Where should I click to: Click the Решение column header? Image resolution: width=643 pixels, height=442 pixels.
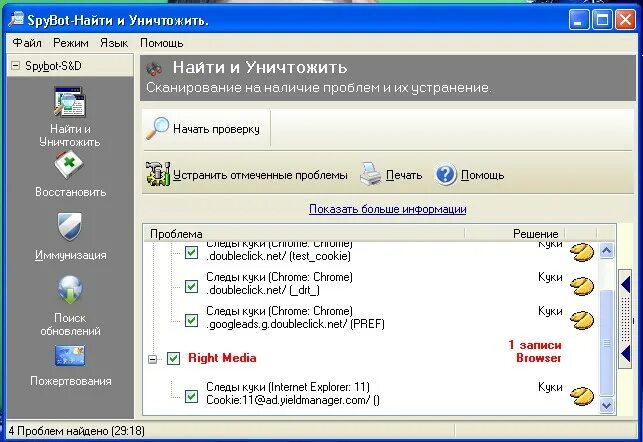point(515,234)
